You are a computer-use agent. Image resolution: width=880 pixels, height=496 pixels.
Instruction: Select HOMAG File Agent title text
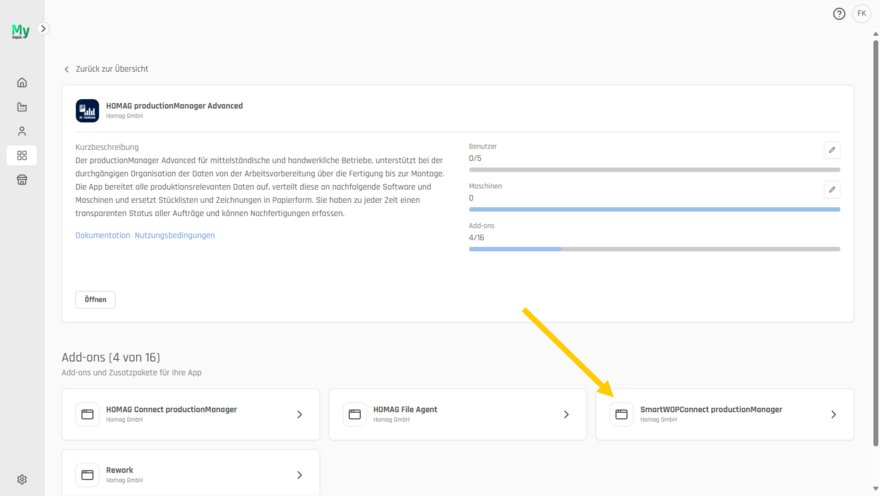(x=405, y=410)
